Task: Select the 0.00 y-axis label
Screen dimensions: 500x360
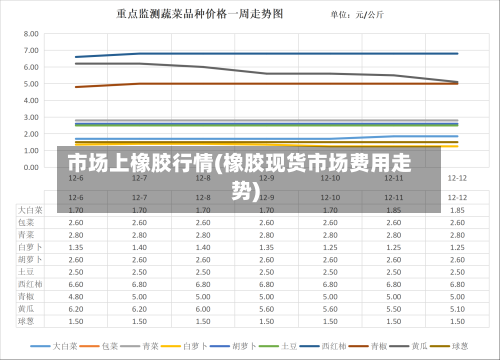Action: pos(31,167)
